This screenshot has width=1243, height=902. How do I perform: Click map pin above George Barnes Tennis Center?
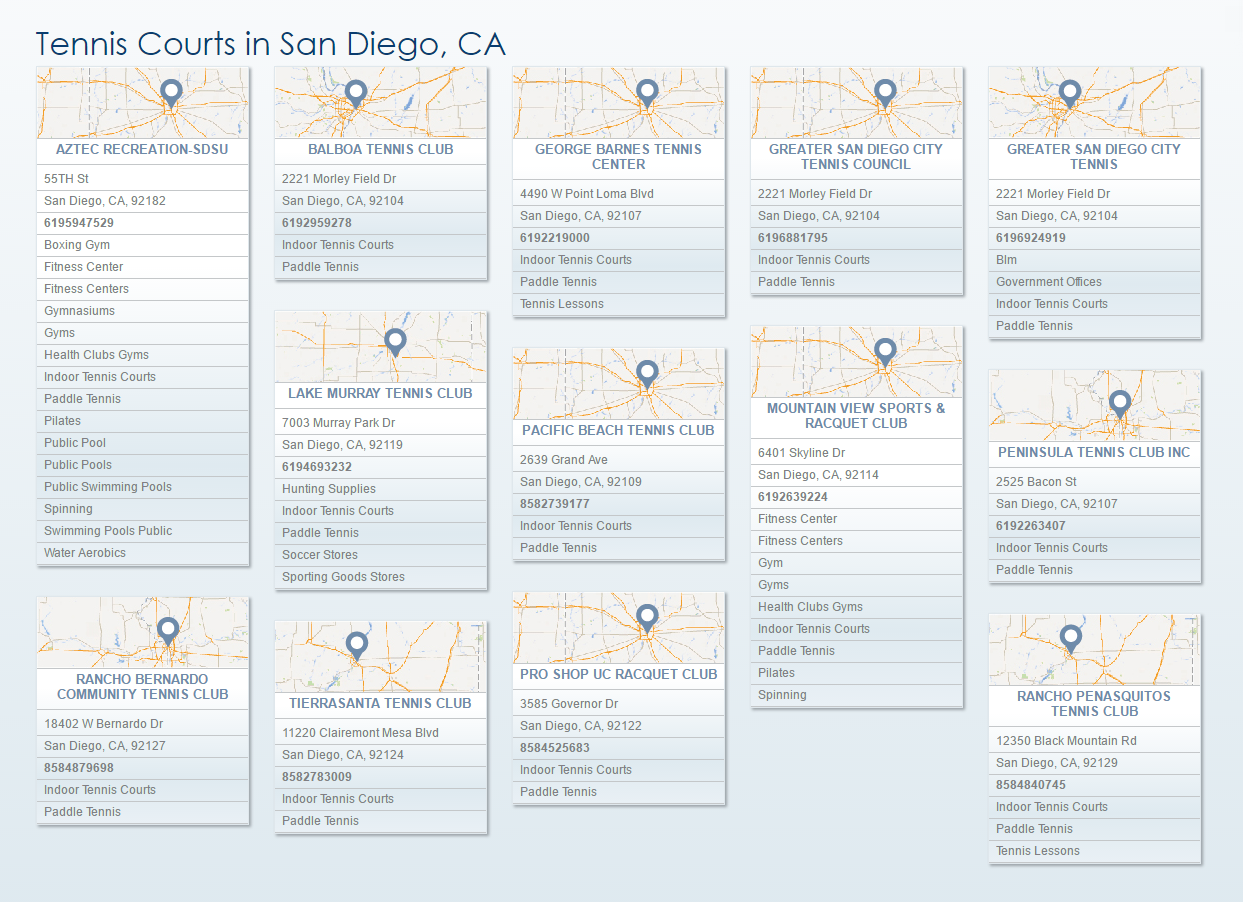tap(647, 93)
